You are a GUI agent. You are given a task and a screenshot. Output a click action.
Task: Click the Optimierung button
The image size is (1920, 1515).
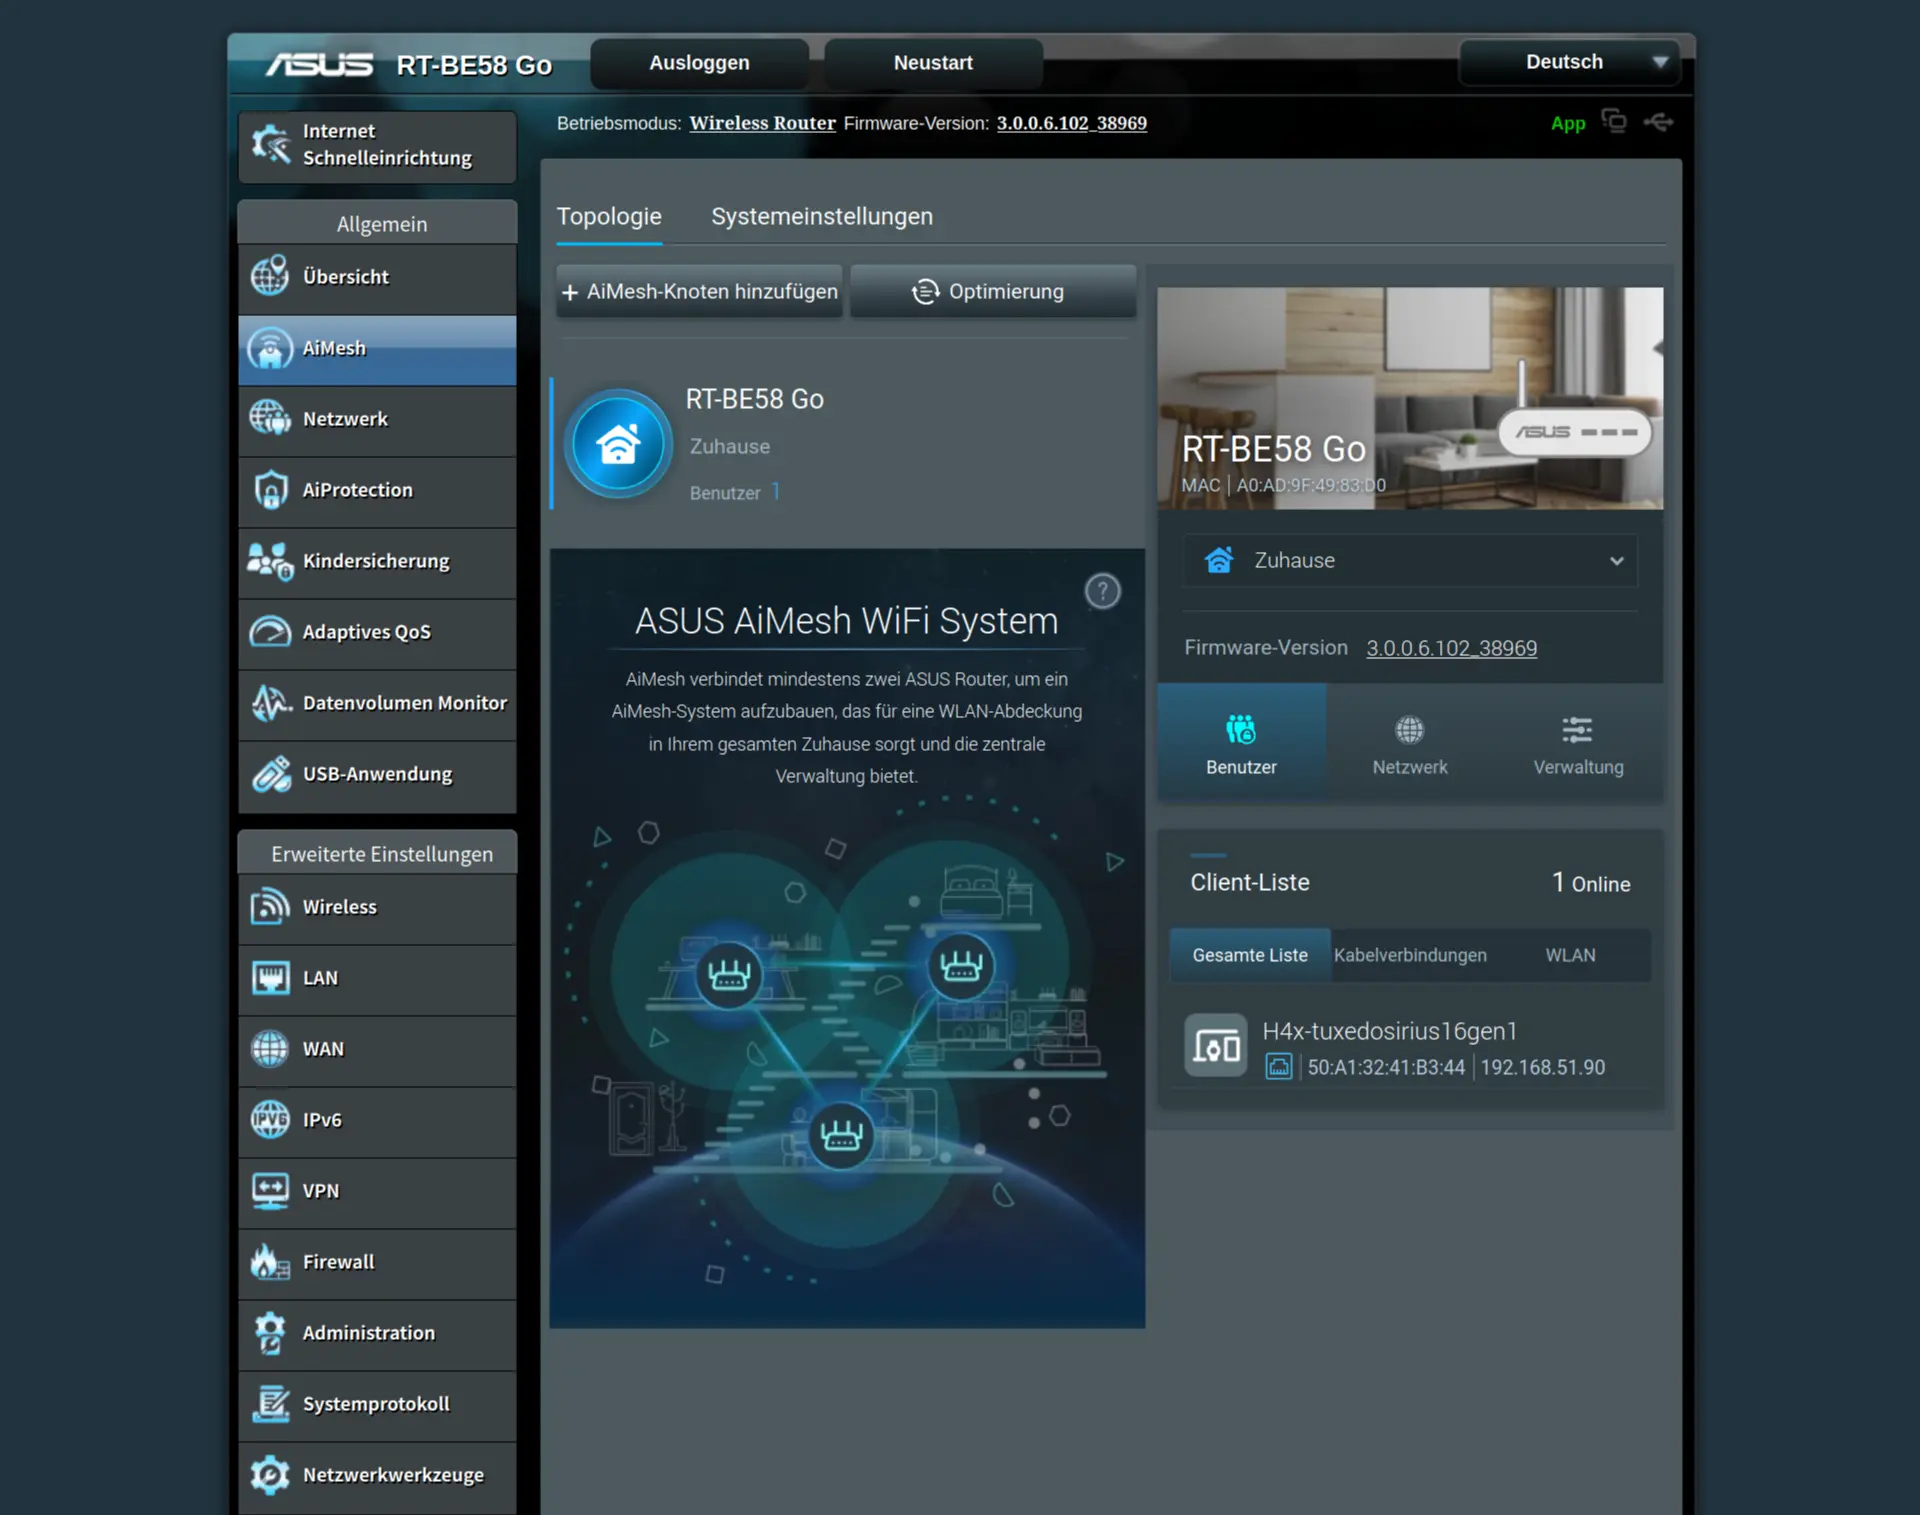coord(992,292)
